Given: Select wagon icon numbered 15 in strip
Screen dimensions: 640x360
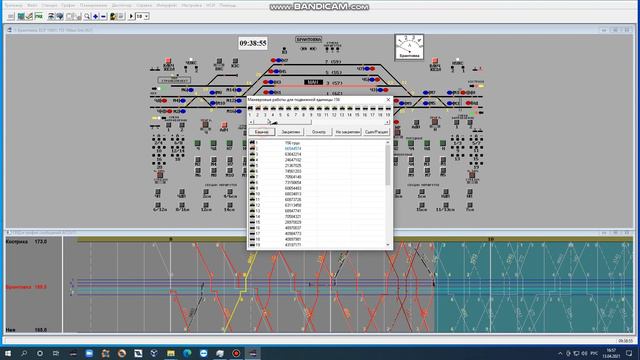Looking at the screenshot, I should 358,109.
